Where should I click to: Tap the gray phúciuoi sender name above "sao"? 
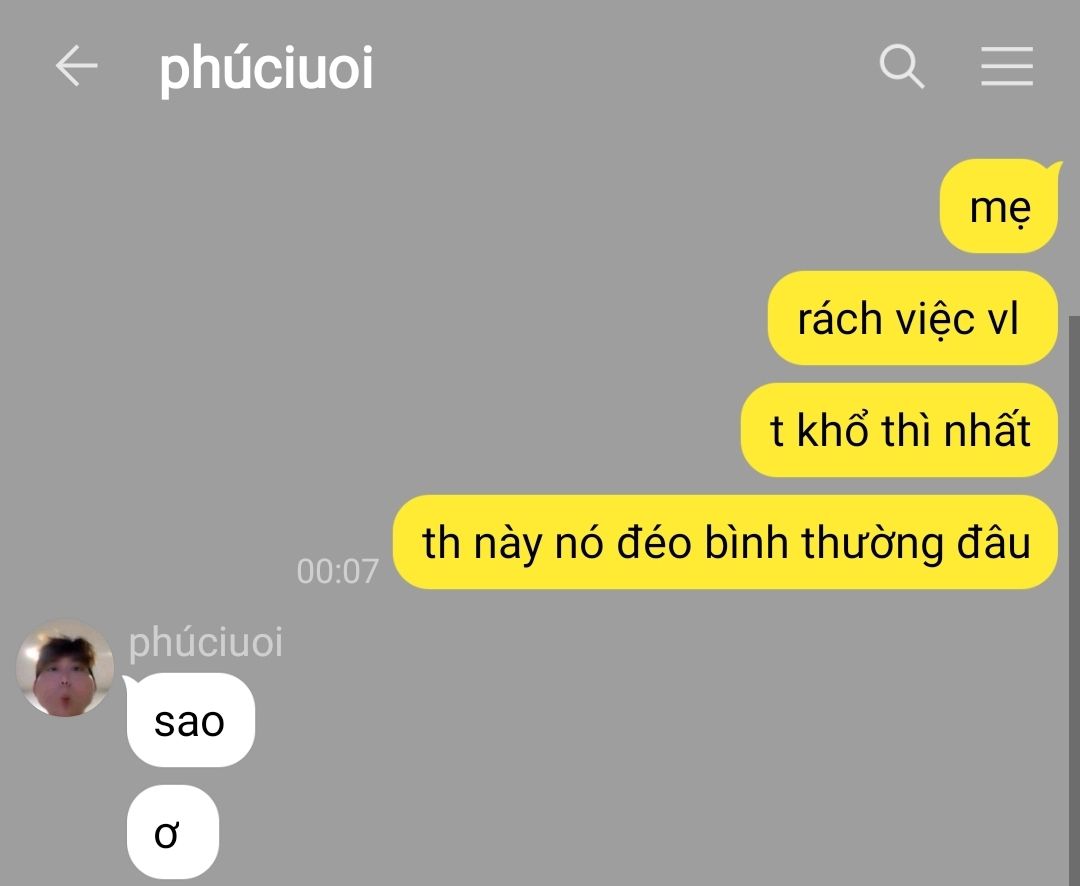coord(205,642)
